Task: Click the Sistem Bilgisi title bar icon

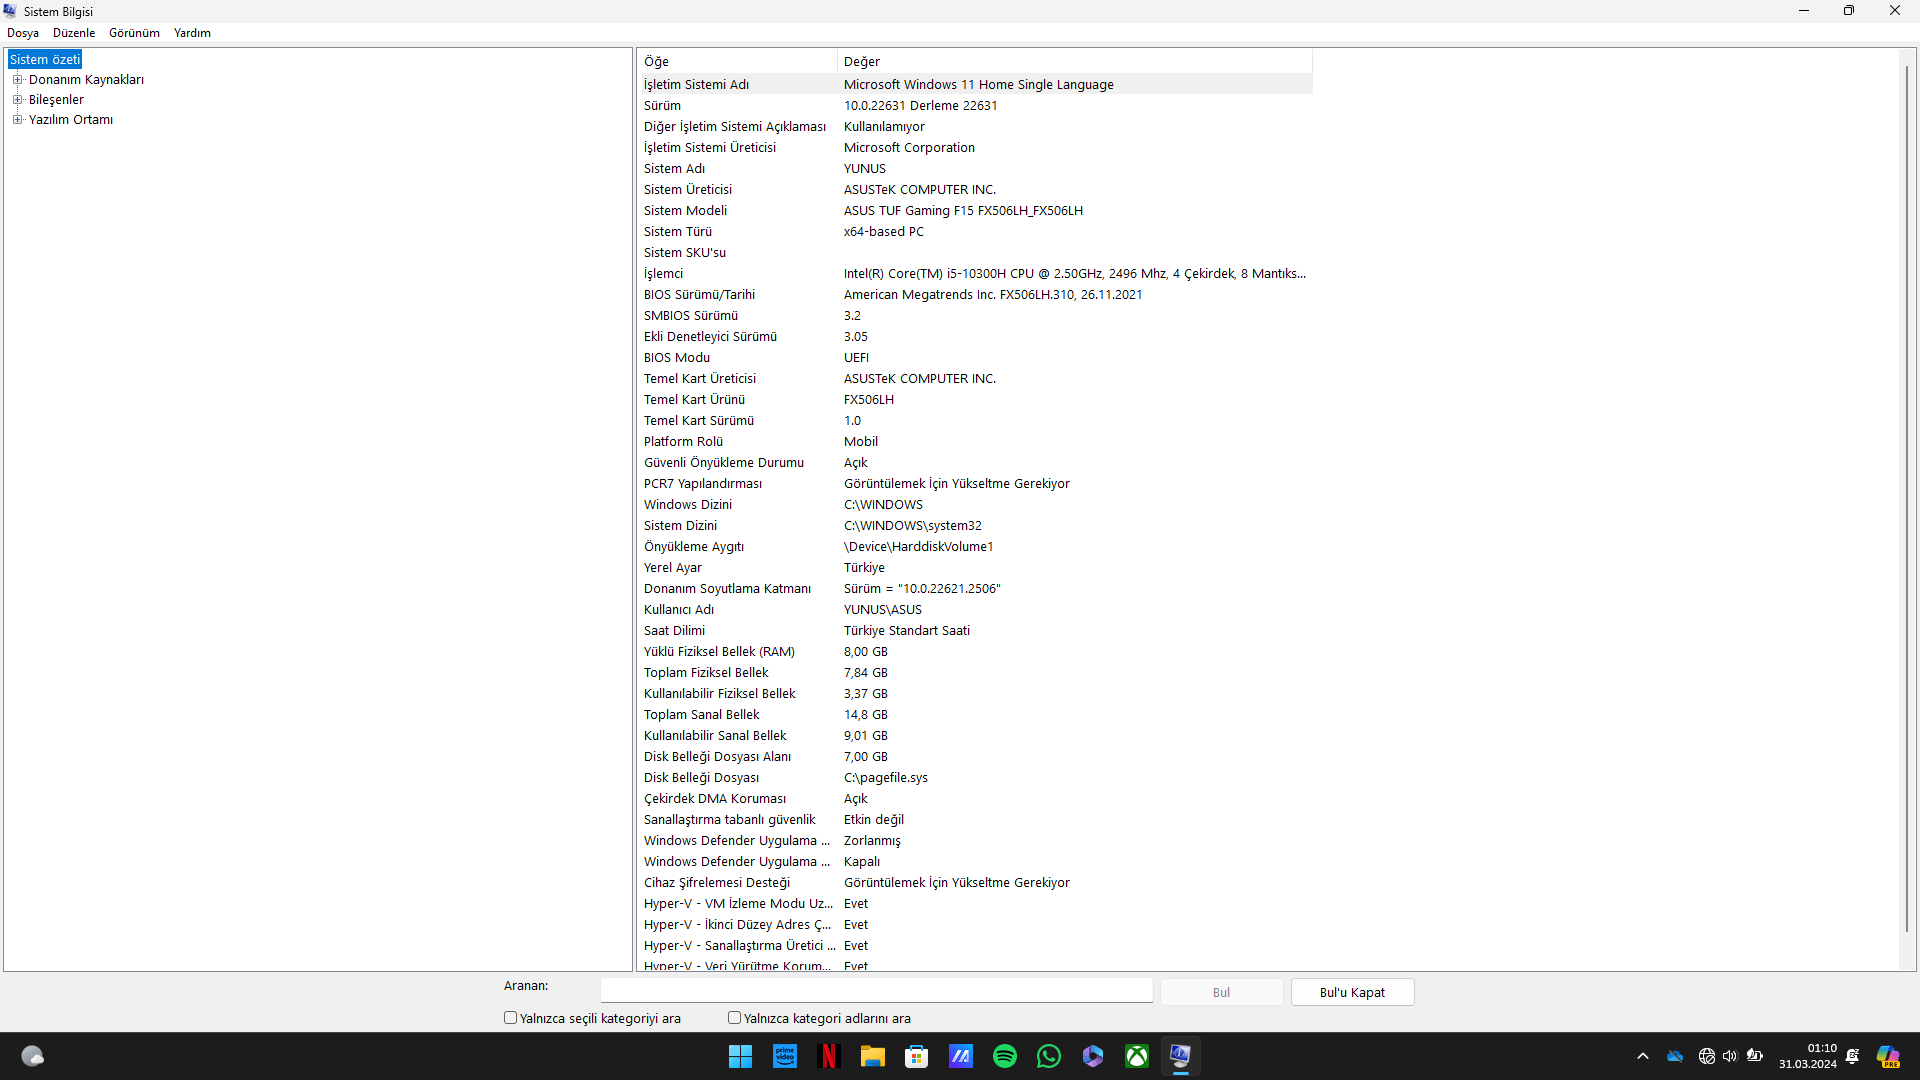Action: click(10, 11)
